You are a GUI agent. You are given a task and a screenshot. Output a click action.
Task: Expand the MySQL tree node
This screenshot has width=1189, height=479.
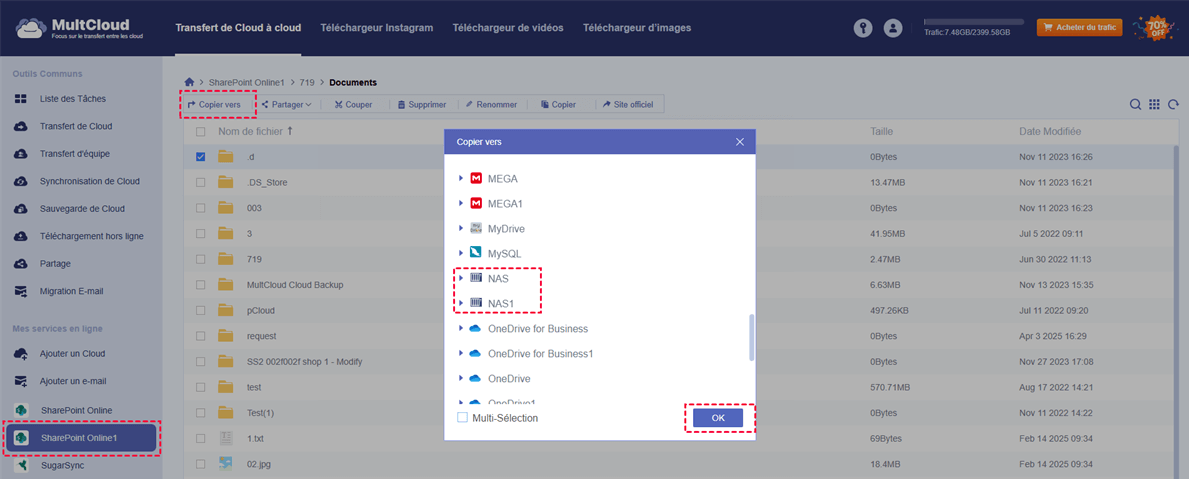pyautogui.click(x=460, y=253)
